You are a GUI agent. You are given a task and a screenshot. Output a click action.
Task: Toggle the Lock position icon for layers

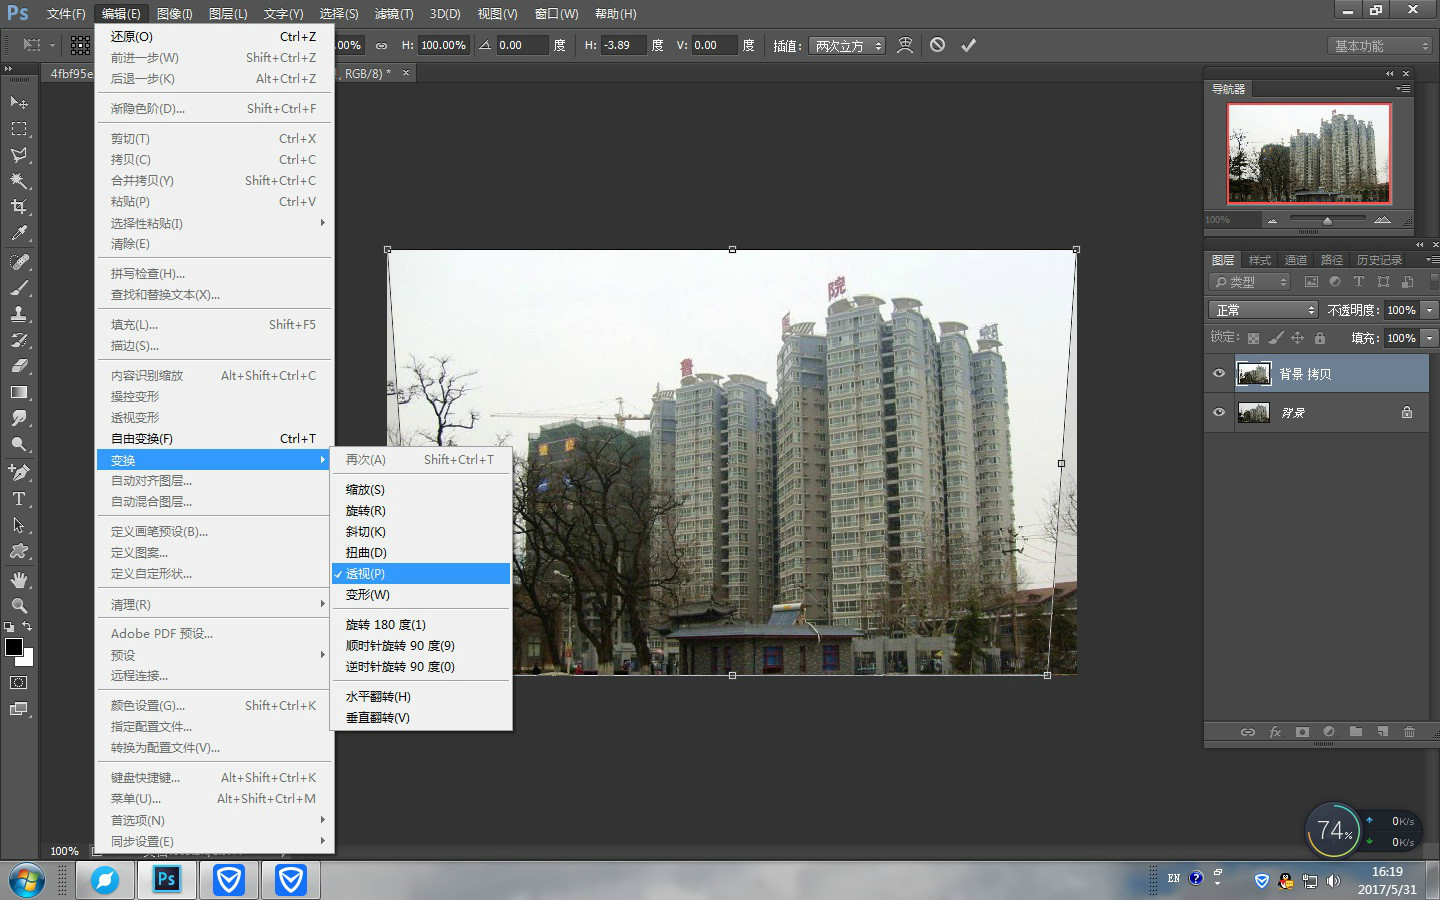[1297, 338]
